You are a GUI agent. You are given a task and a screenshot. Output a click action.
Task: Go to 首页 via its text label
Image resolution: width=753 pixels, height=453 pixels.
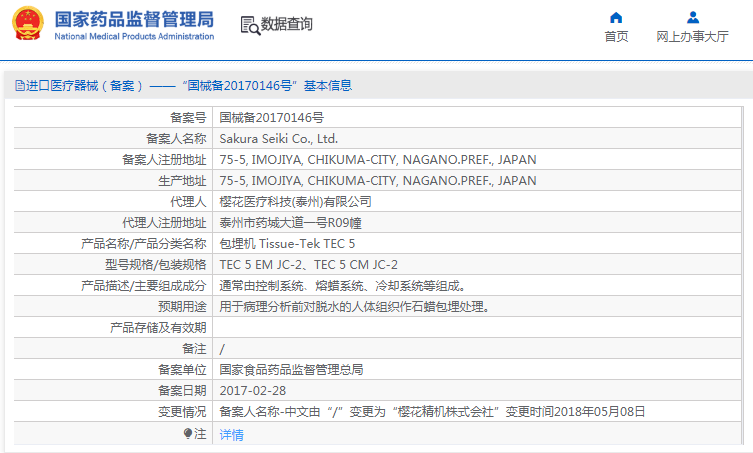pyautogui.click(x=616, y=37)
